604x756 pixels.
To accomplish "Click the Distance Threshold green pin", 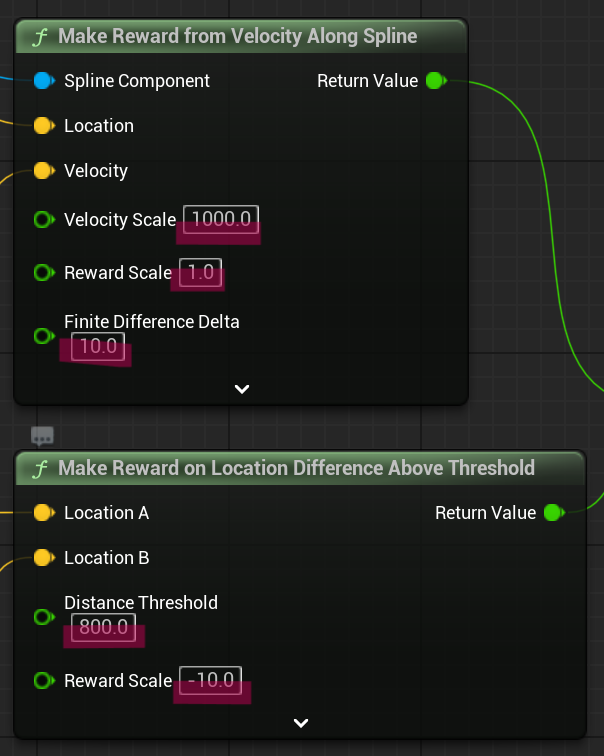I will tap(43, 617).
